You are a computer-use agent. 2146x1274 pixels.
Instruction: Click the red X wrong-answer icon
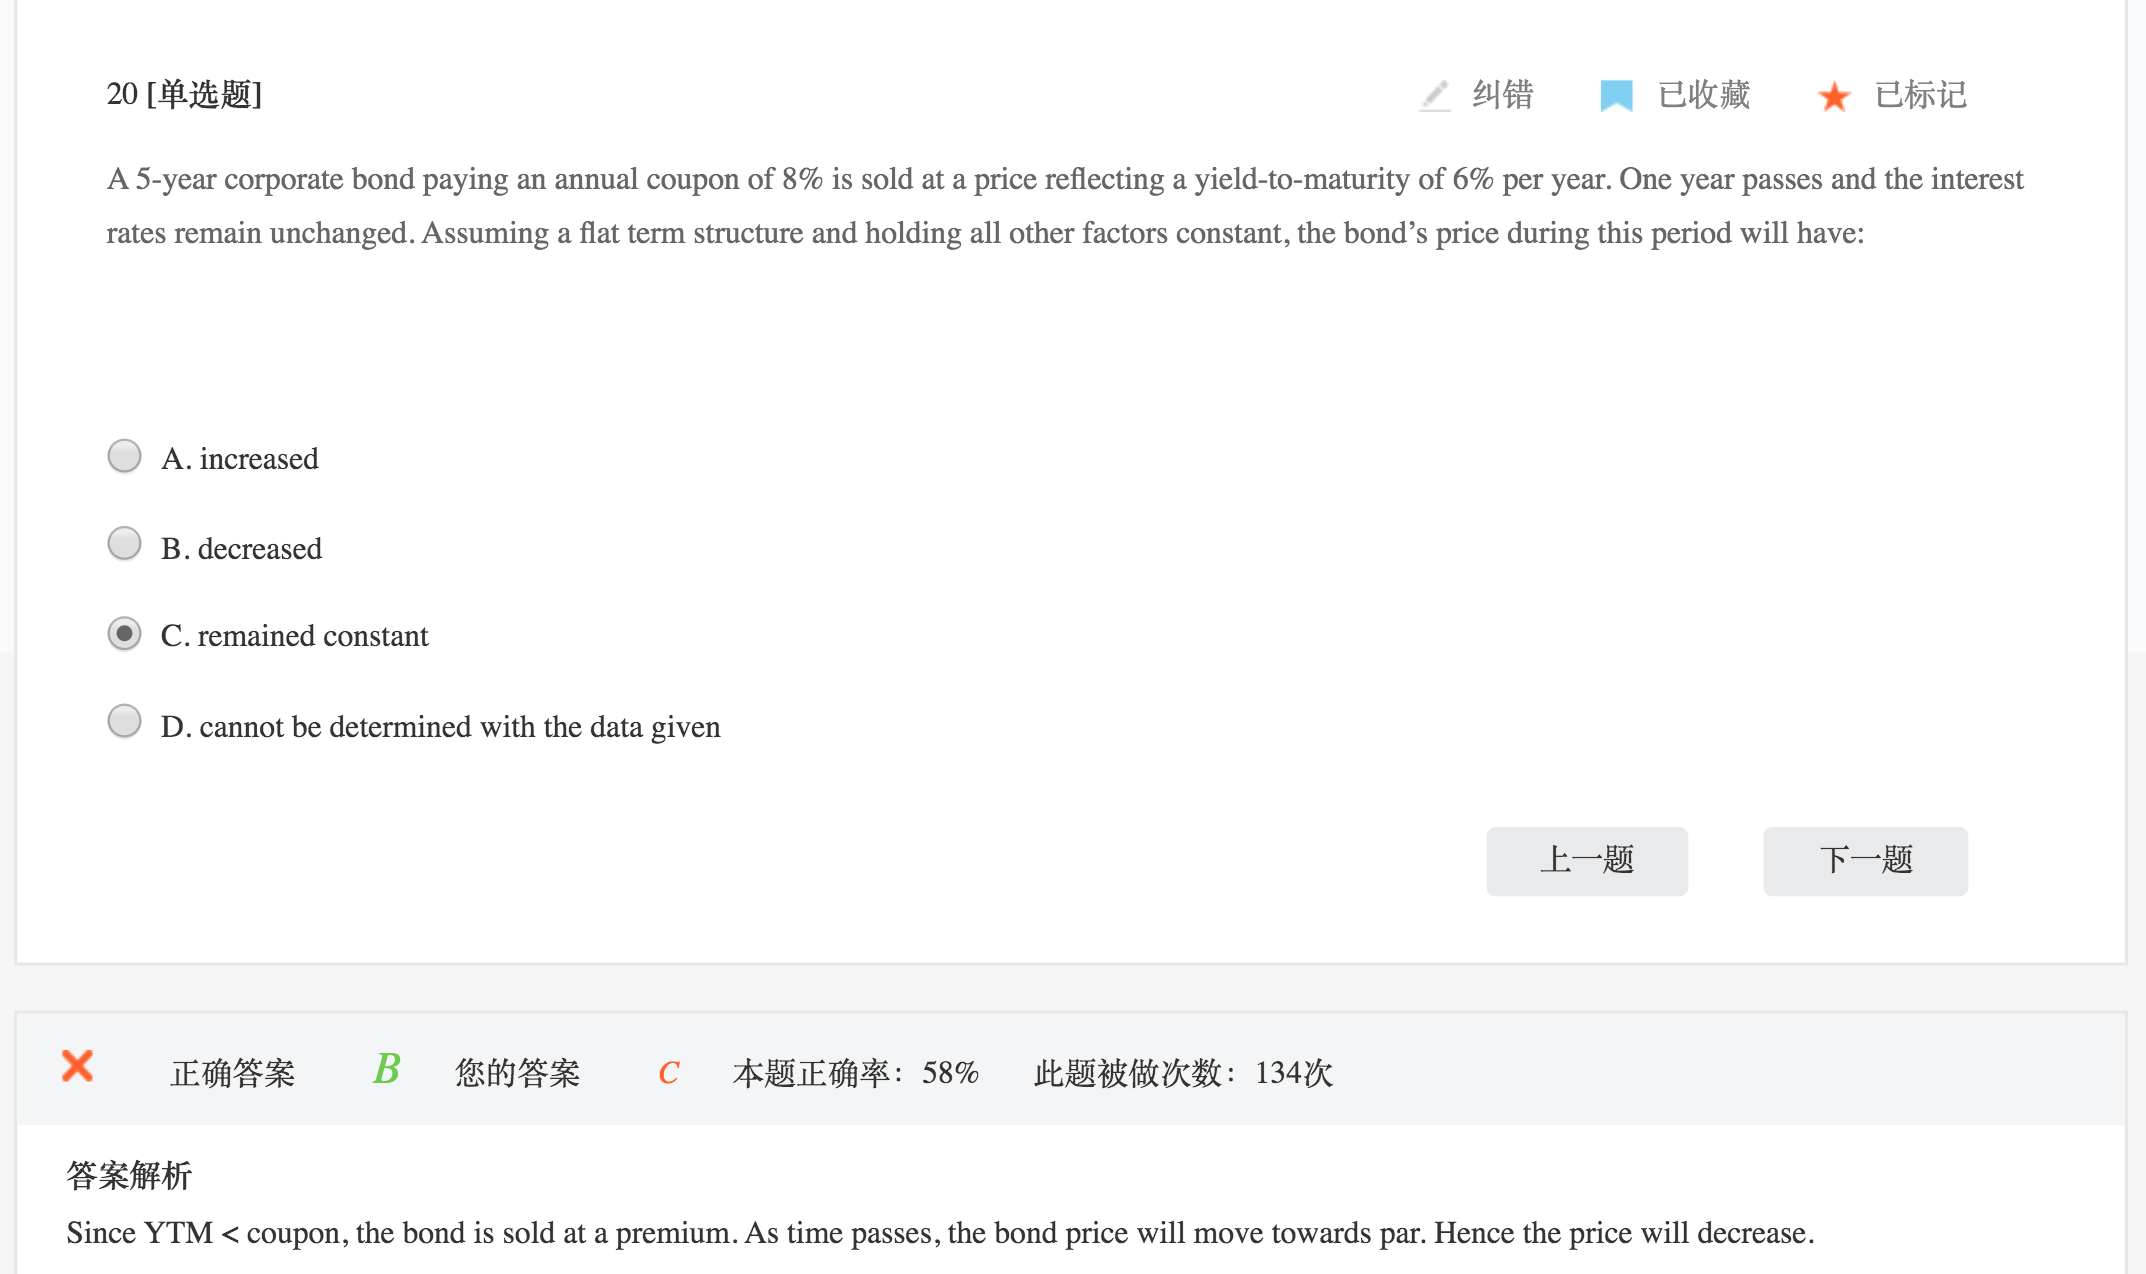click(x=78, y=1066)
